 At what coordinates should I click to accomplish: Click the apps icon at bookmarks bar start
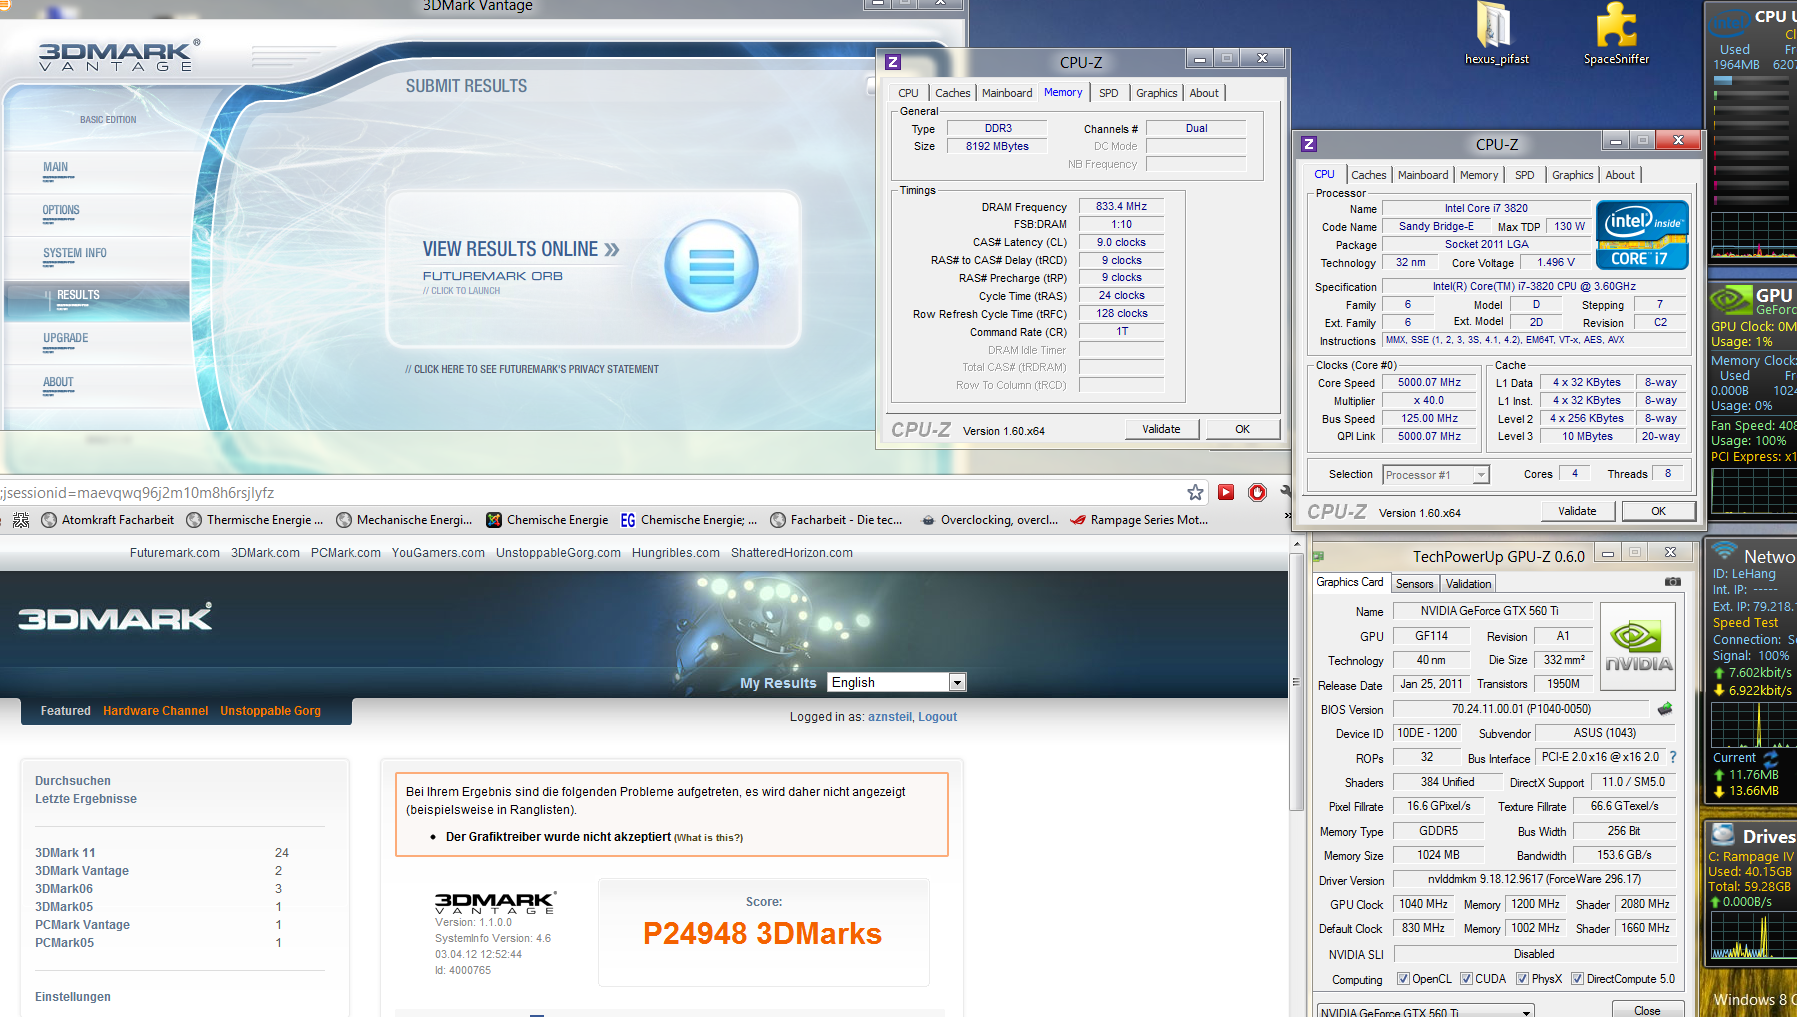click(21, 520)
